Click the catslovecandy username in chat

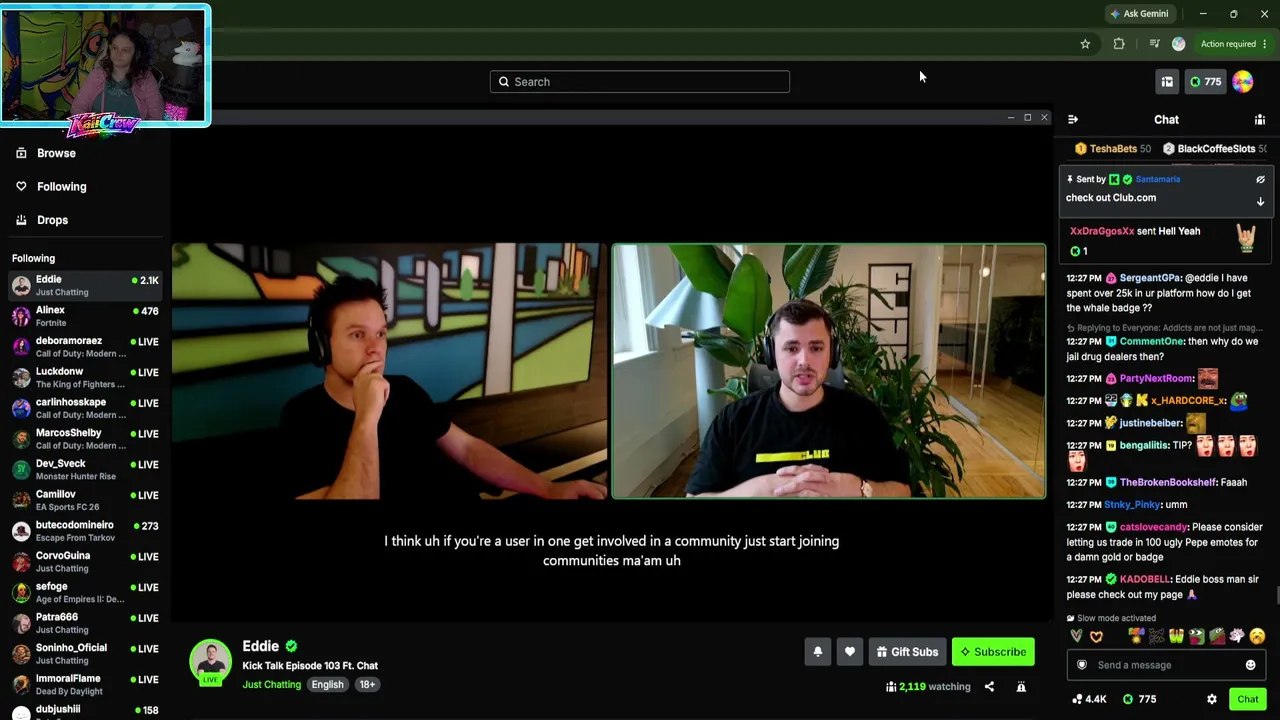1153,527
